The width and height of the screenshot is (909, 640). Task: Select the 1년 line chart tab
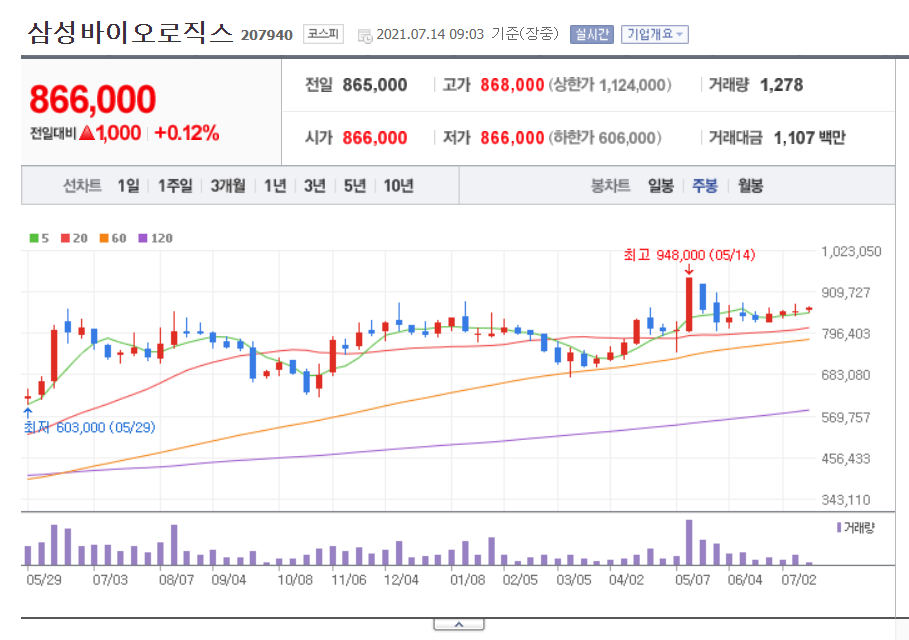[275, 186]
